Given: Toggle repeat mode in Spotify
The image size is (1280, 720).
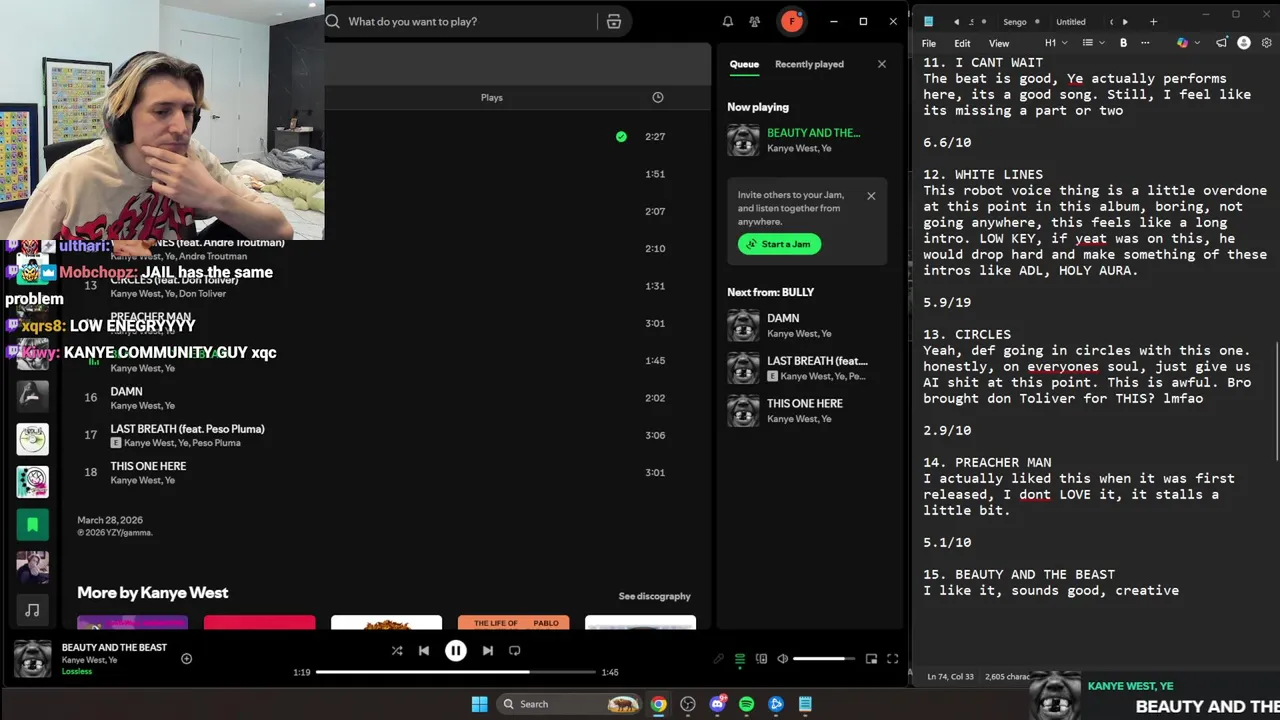Looking at the screenshot, I should click(515, 650).
